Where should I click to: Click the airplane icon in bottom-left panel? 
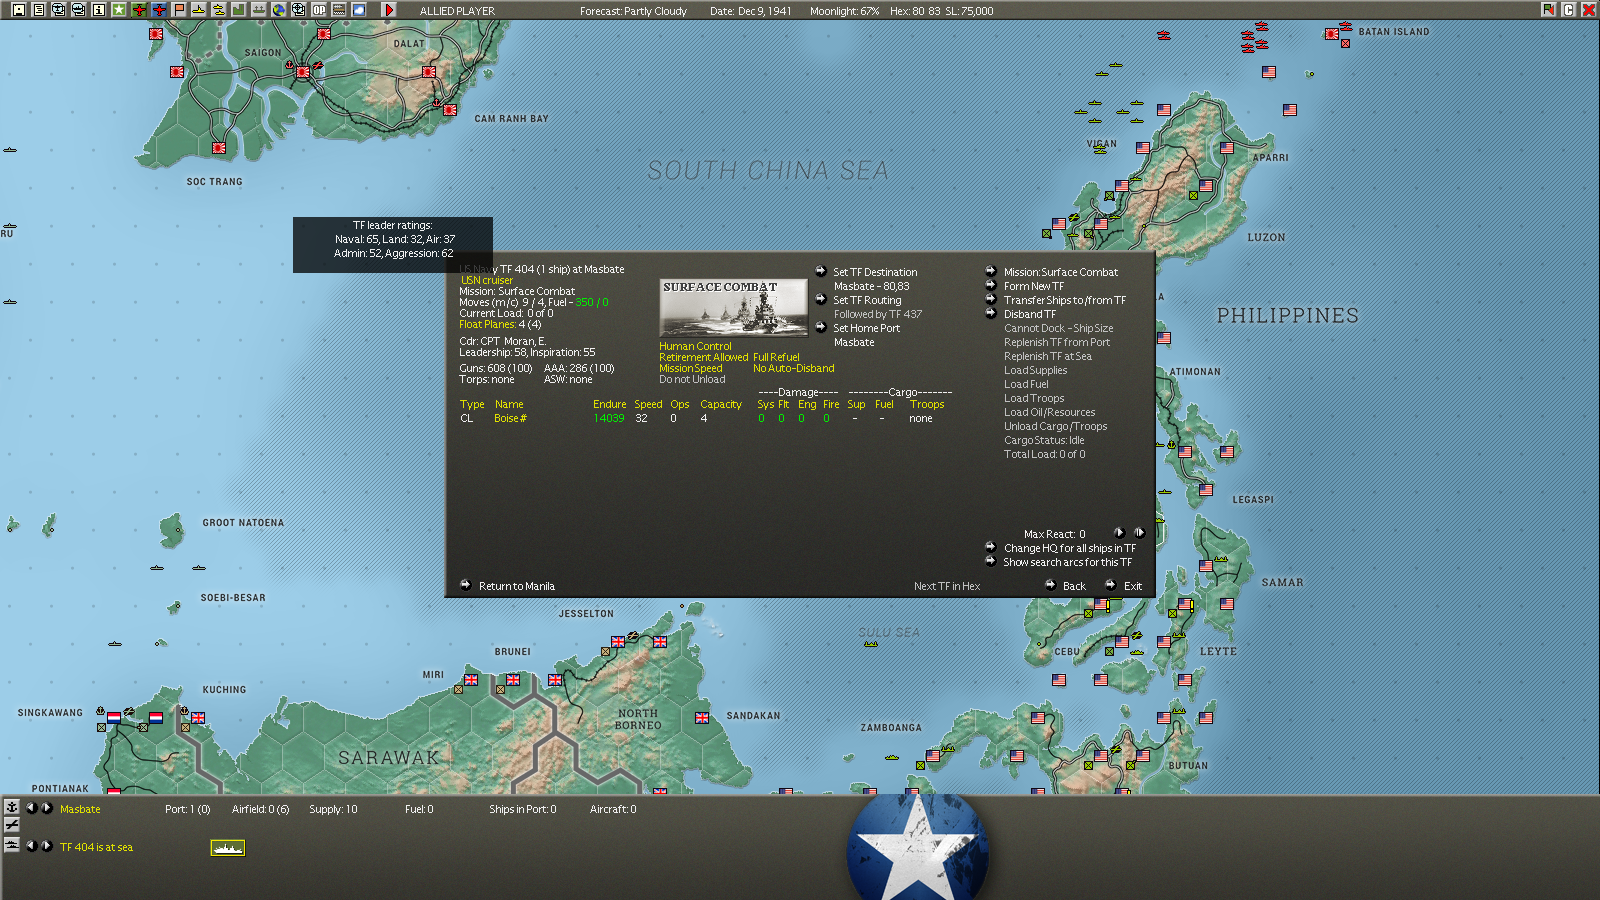[12, 825]
